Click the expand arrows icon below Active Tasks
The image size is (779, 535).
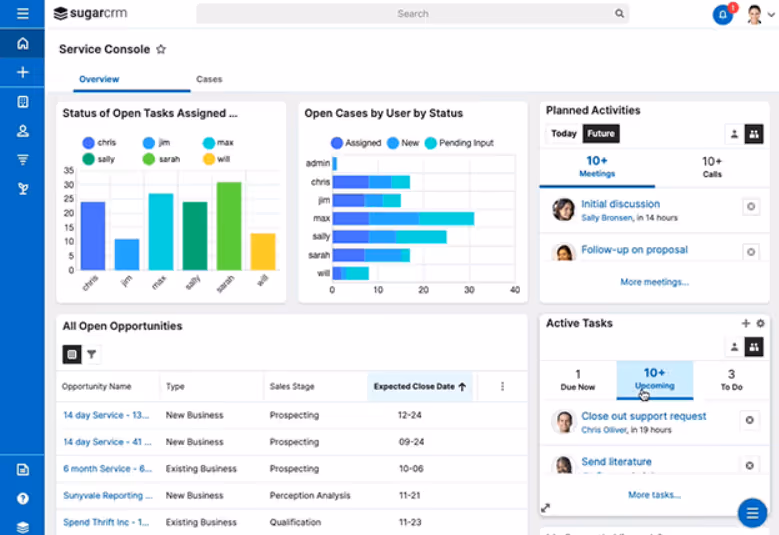[545, 508]
